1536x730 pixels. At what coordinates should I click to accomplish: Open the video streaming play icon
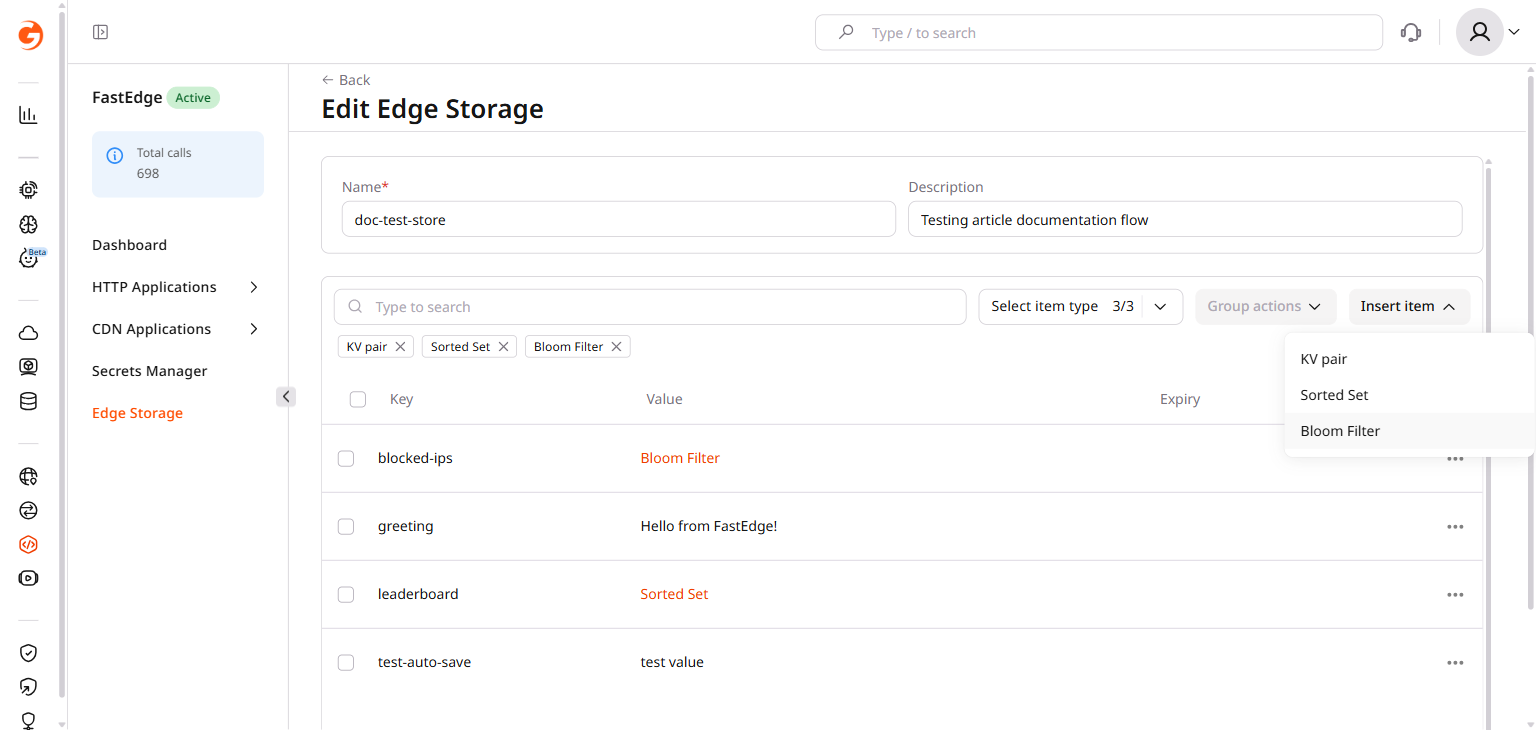coord(28,578)
